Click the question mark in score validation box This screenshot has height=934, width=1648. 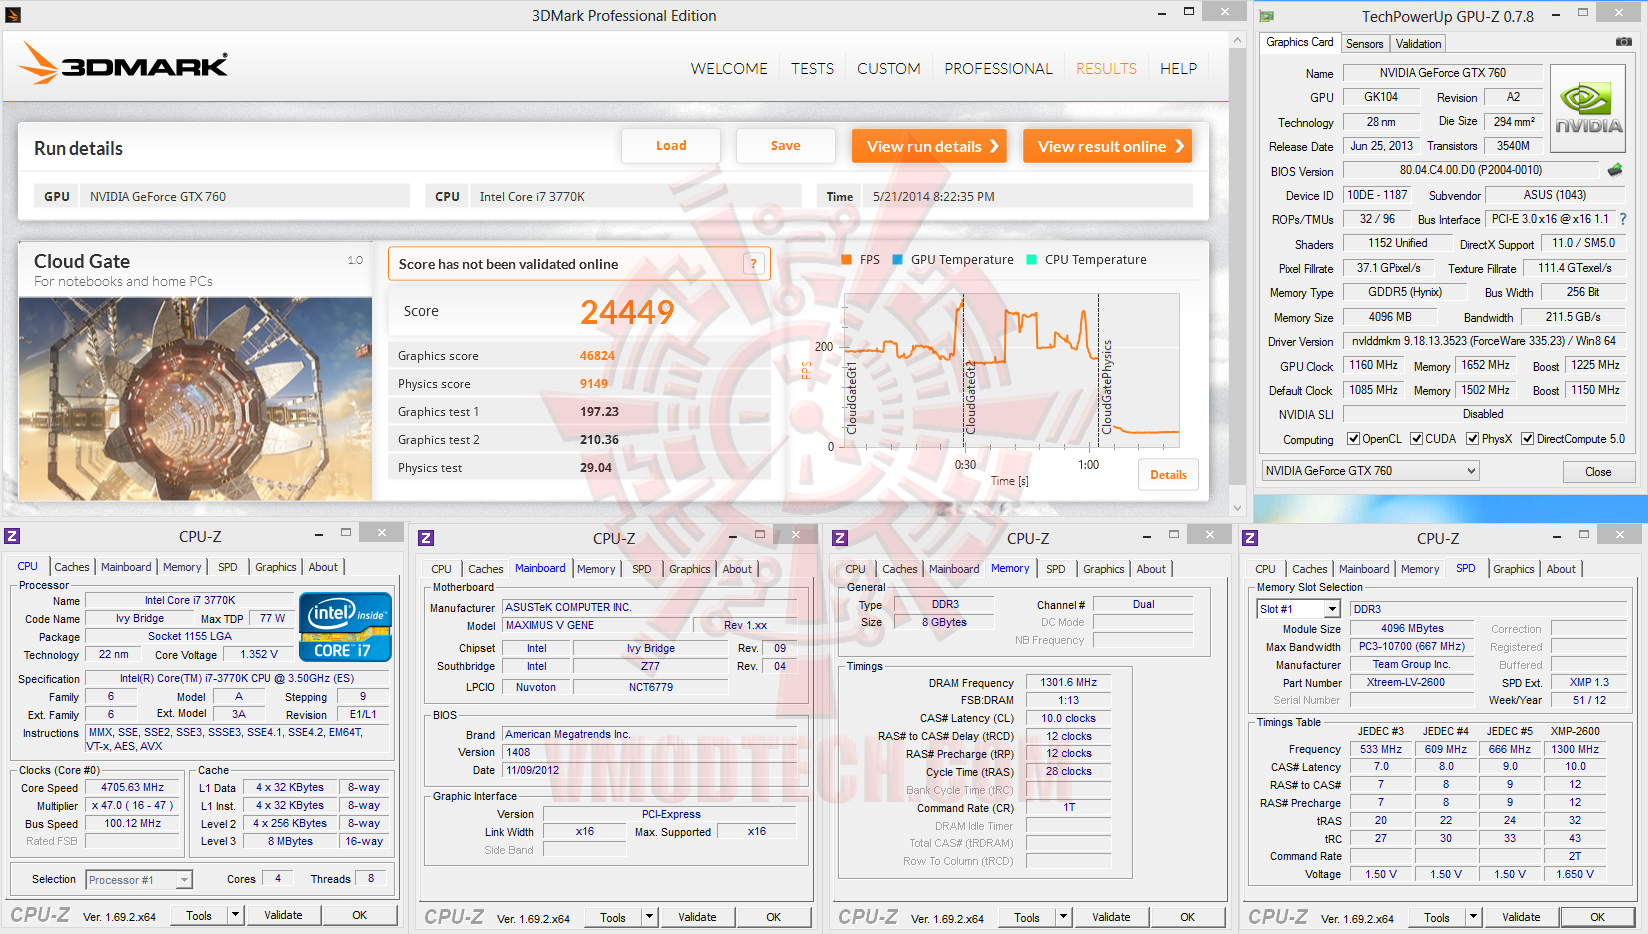754,264
